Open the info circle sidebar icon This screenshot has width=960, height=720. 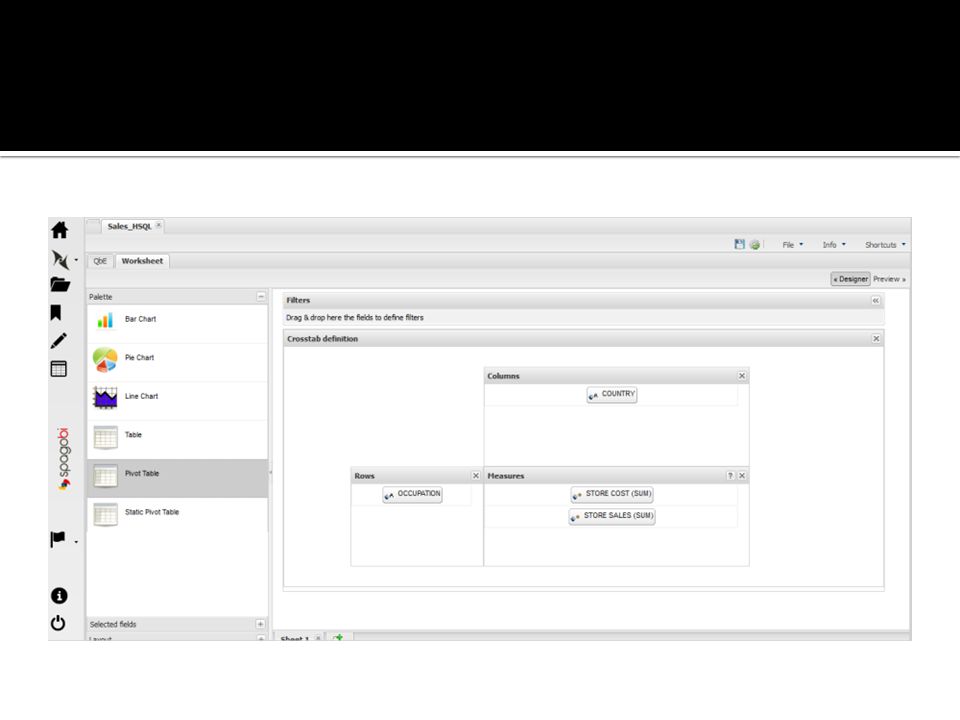[x=59, y=596]
